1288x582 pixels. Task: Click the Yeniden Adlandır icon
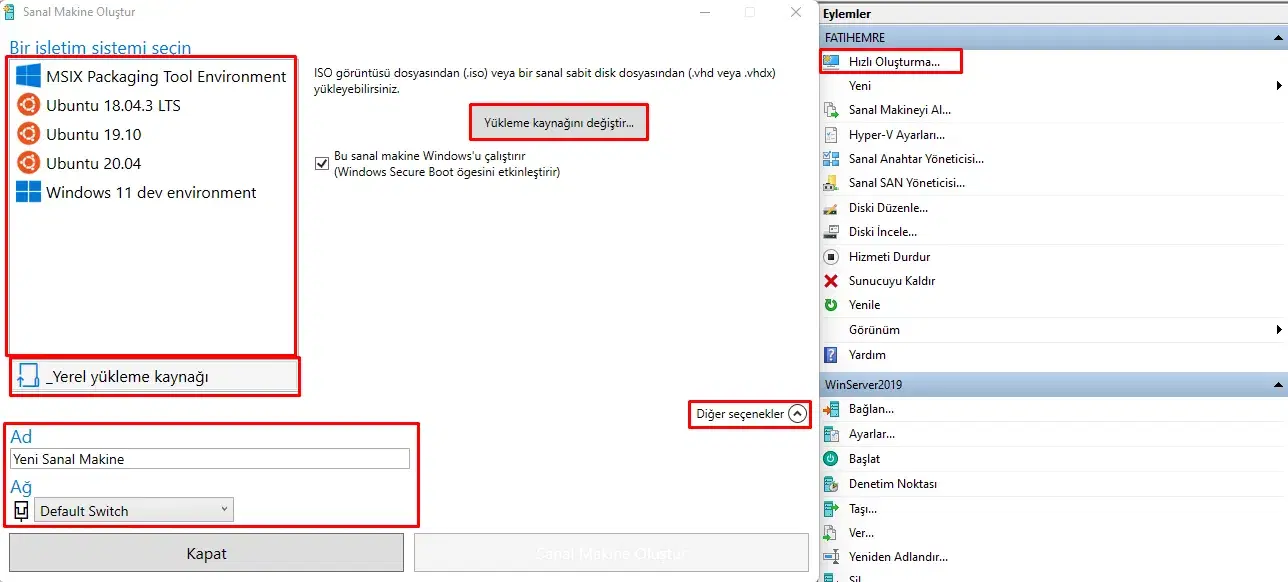tap(830, 557)
